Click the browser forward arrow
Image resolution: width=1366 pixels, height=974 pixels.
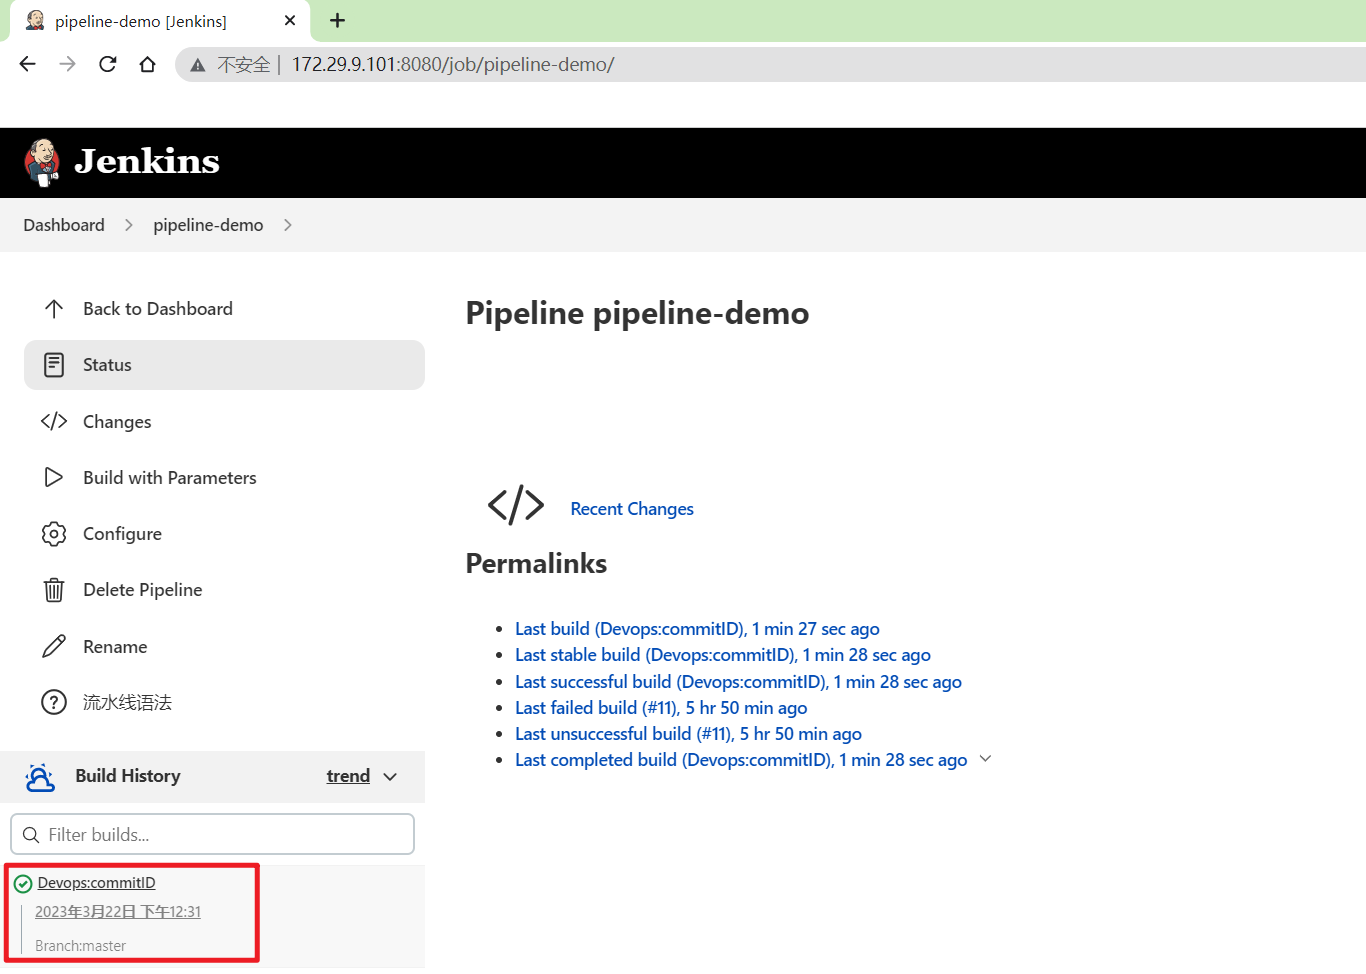[67, 64]
